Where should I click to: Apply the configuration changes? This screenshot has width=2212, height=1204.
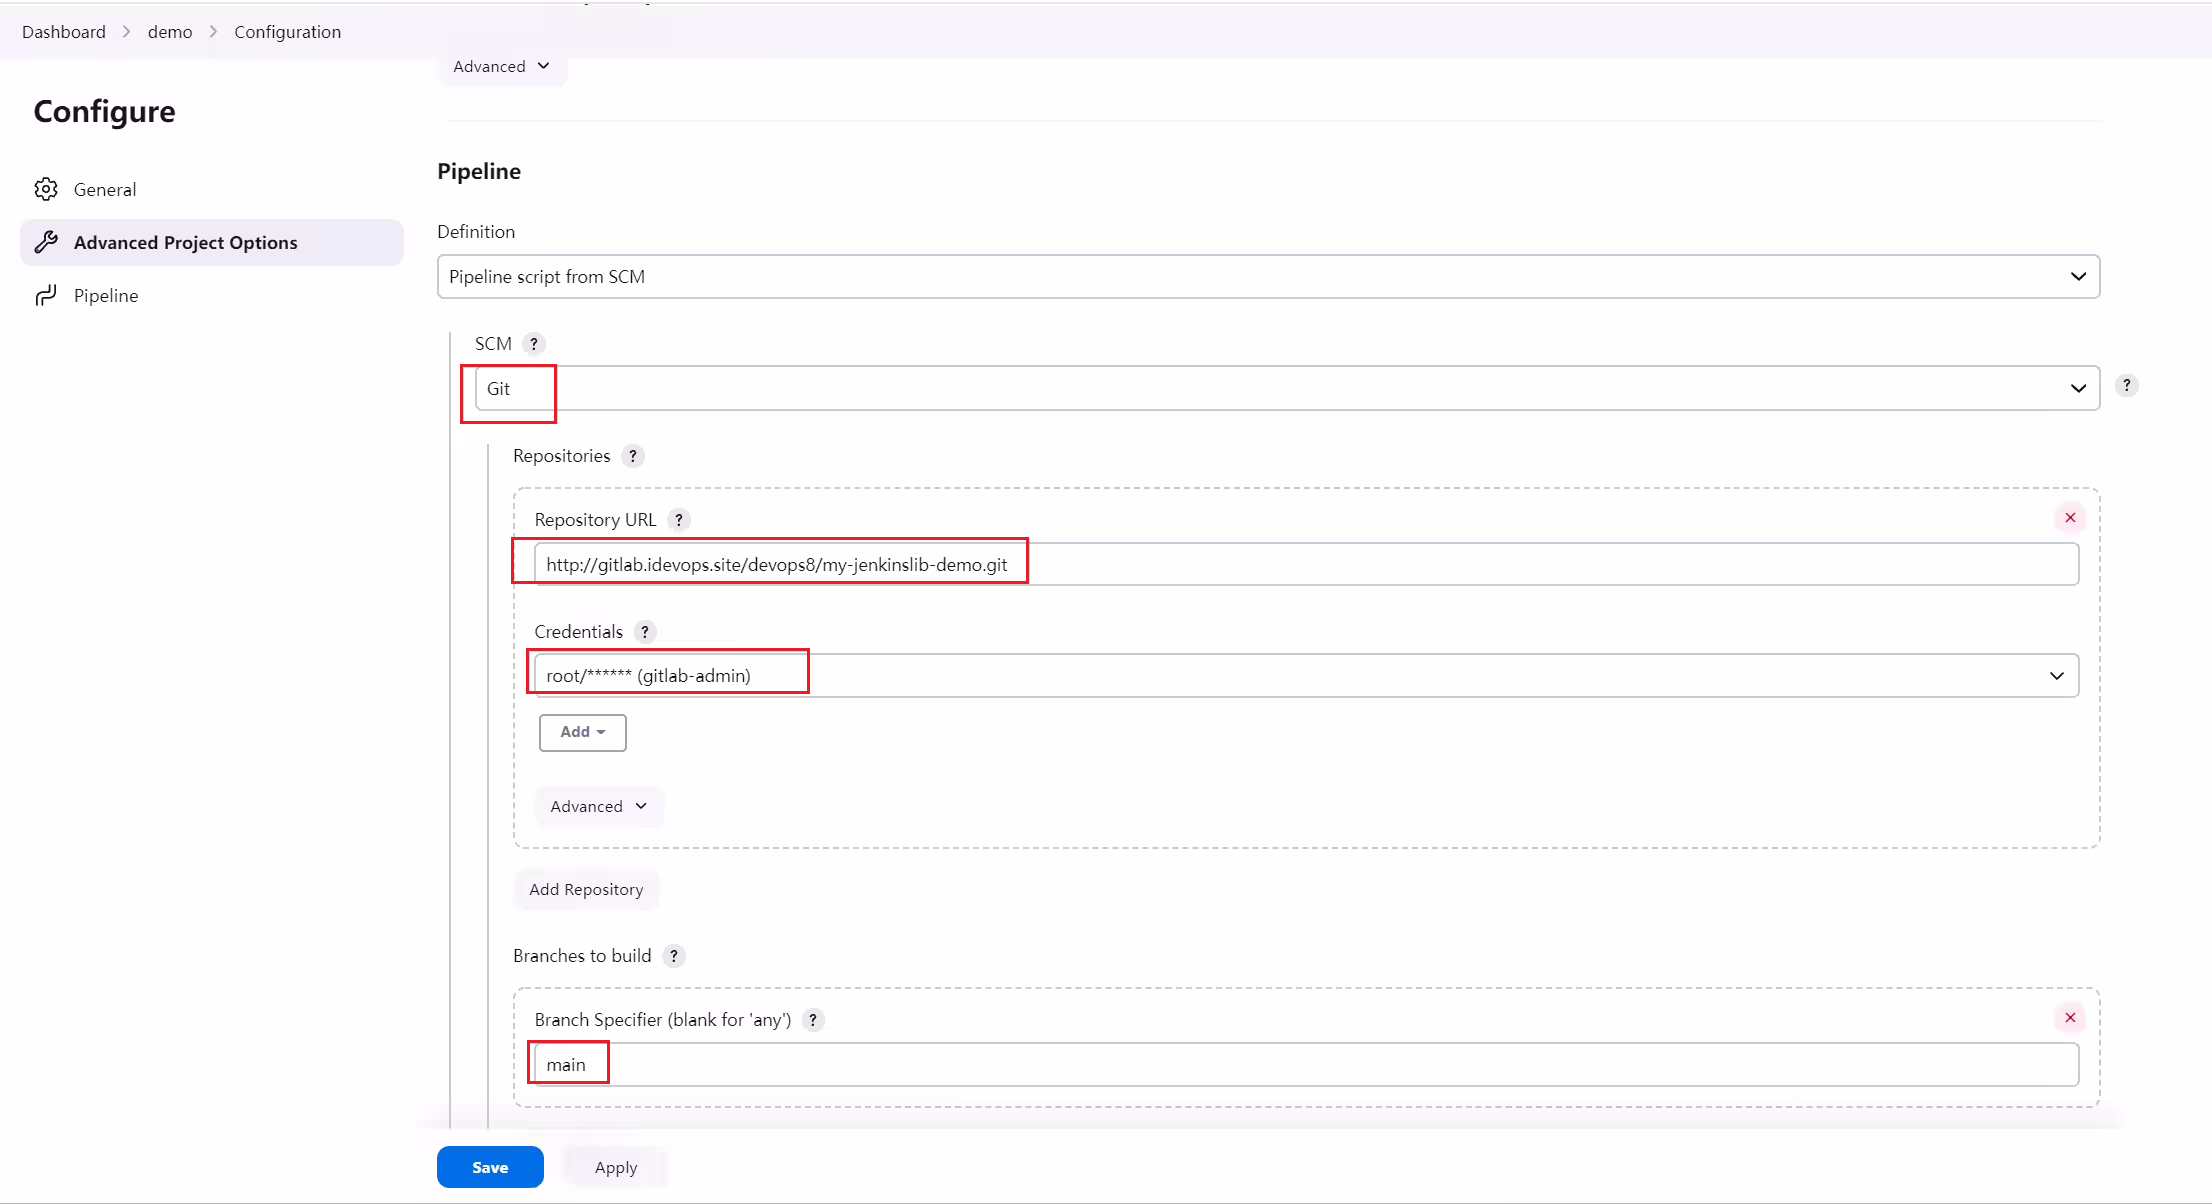coord(616,1167)
